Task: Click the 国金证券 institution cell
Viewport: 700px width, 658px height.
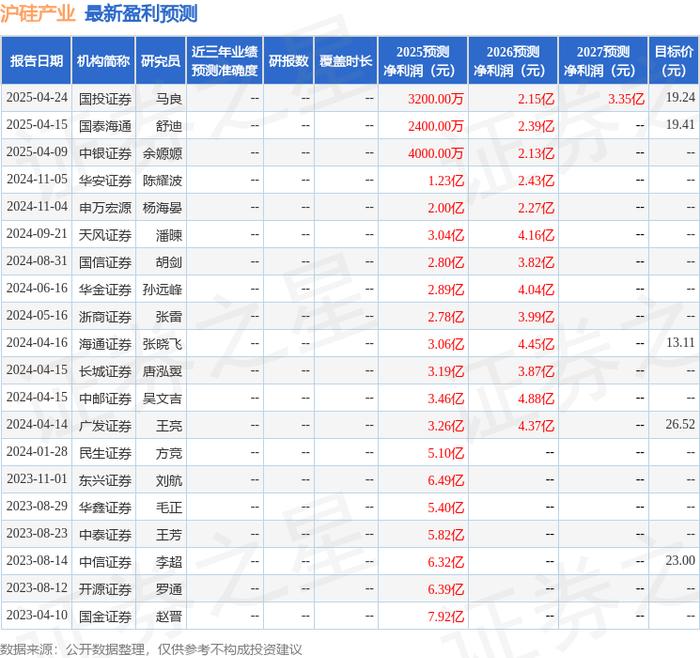Action: (x=105, y=616)
